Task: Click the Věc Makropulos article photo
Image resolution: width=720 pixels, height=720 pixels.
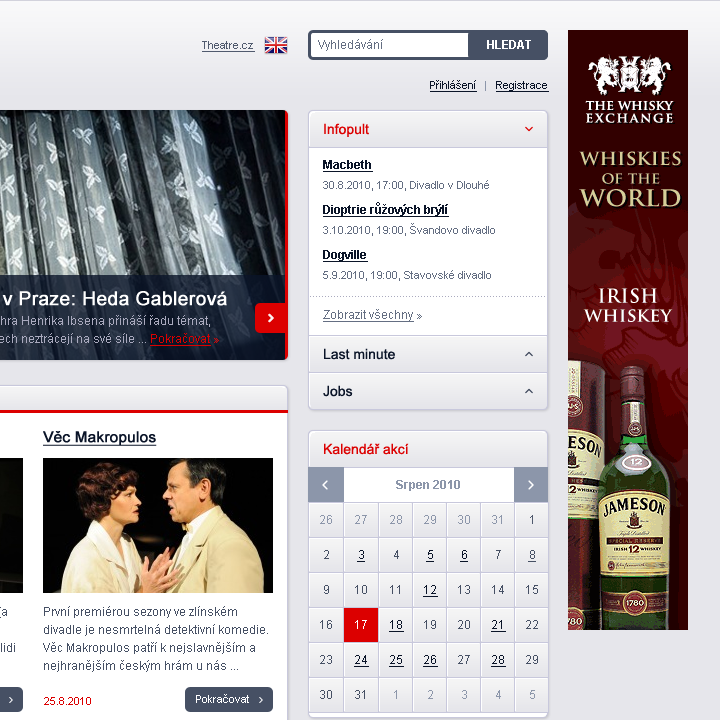Action: click(x=158, y=525)
